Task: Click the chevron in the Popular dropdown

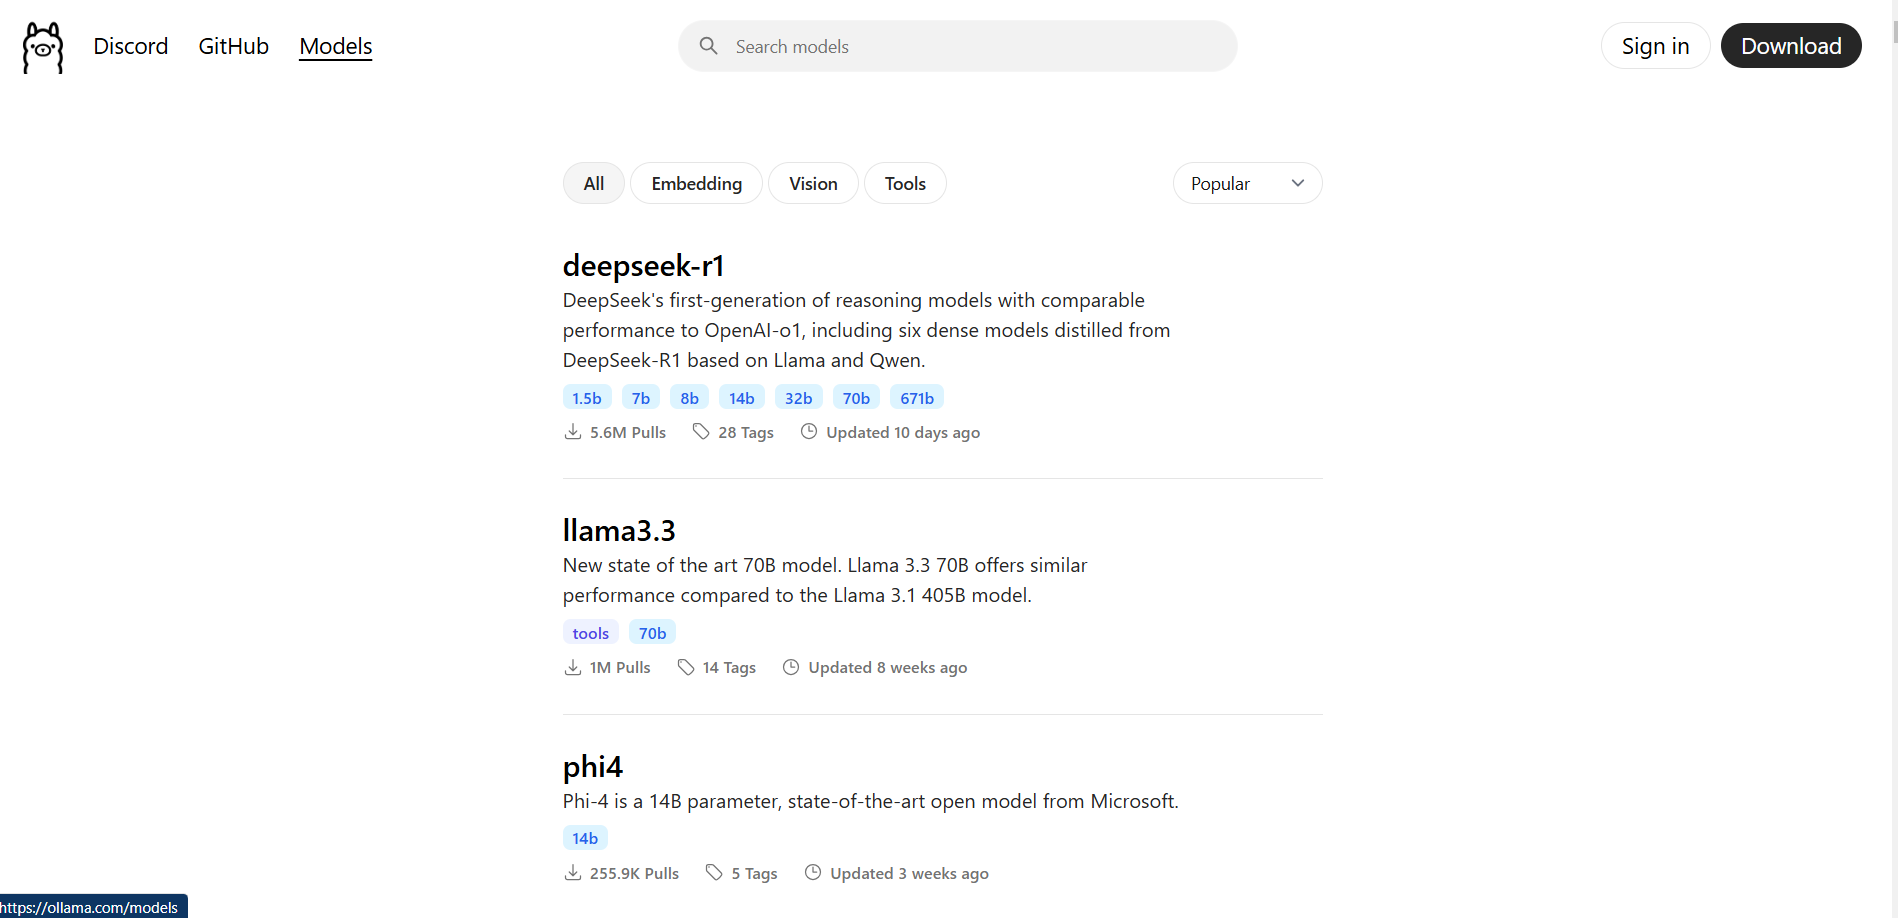Action: tap(1298, 183)
